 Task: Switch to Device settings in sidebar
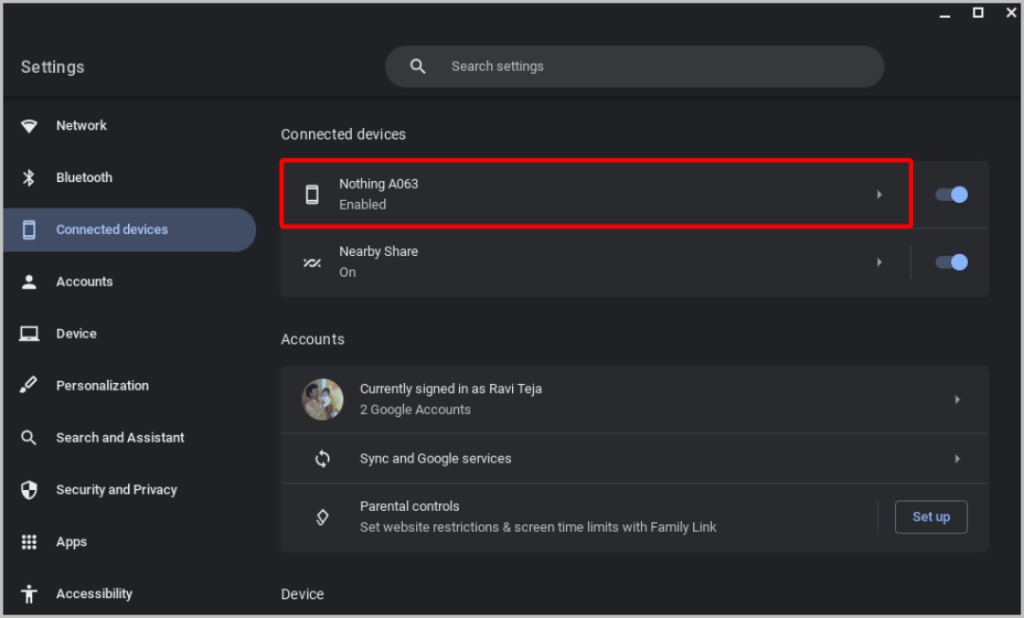(x=129, y=334)
